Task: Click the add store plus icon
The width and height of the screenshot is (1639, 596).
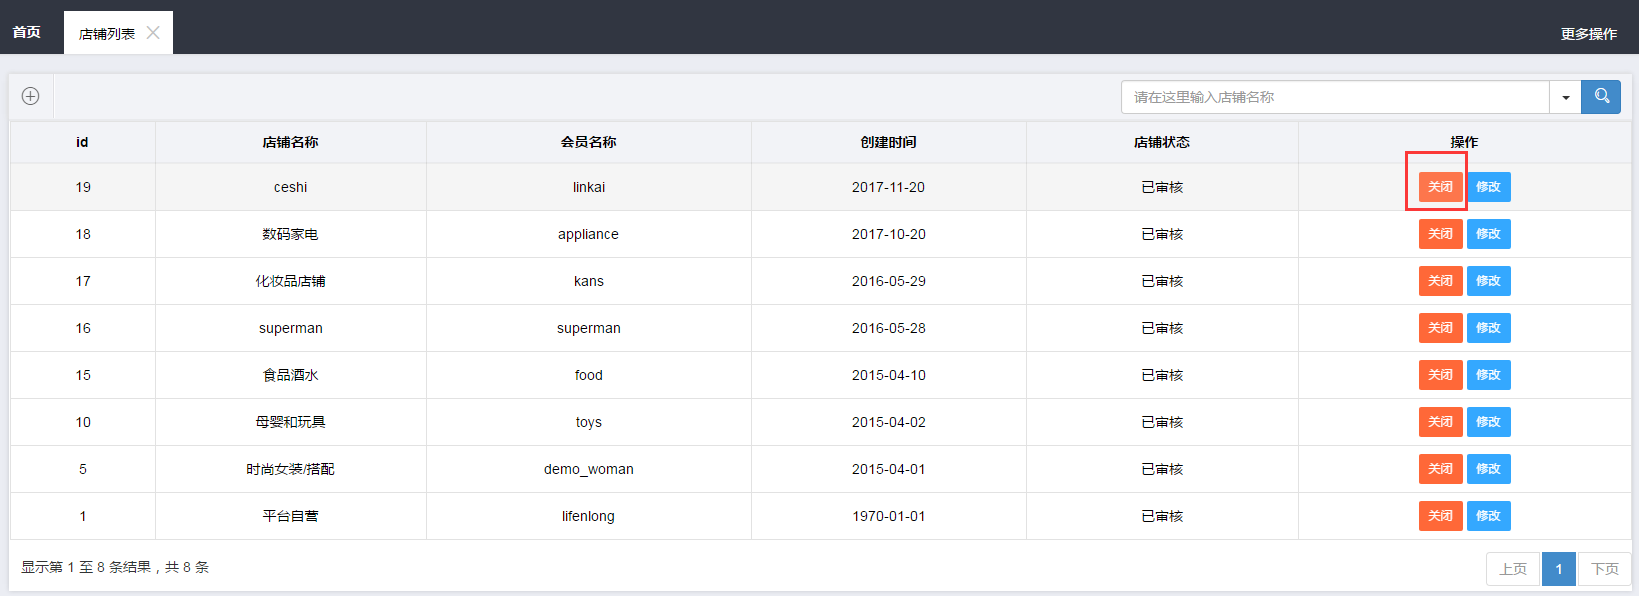Action: (x=31, y=96)
